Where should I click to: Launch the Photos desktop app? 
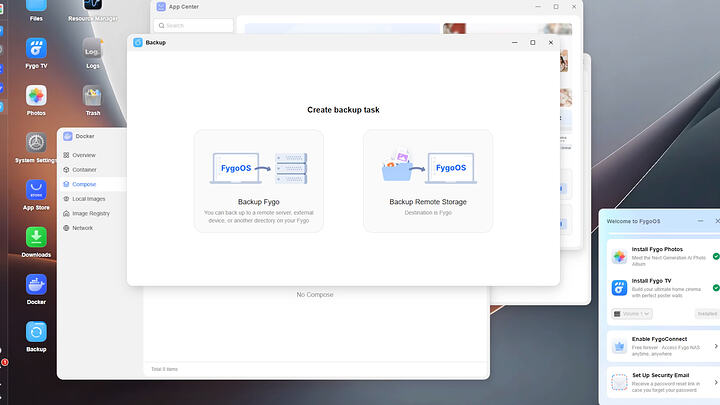pyautogui.click(x=36, y=96)
